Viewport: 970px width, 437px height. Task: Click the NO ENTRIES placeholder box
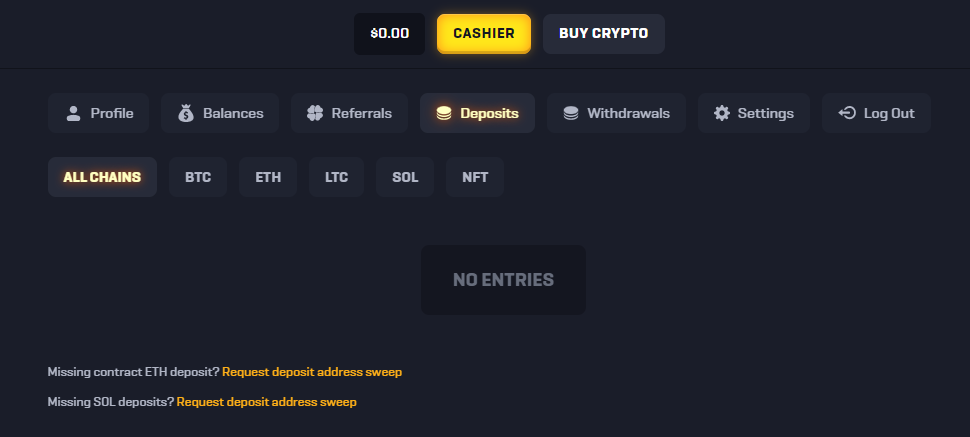[503, 280]
